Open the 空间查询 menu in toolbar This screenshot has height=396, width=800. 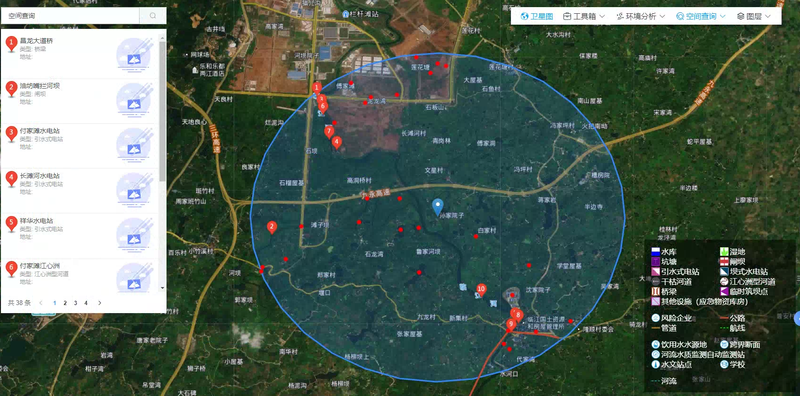[701, 16]
